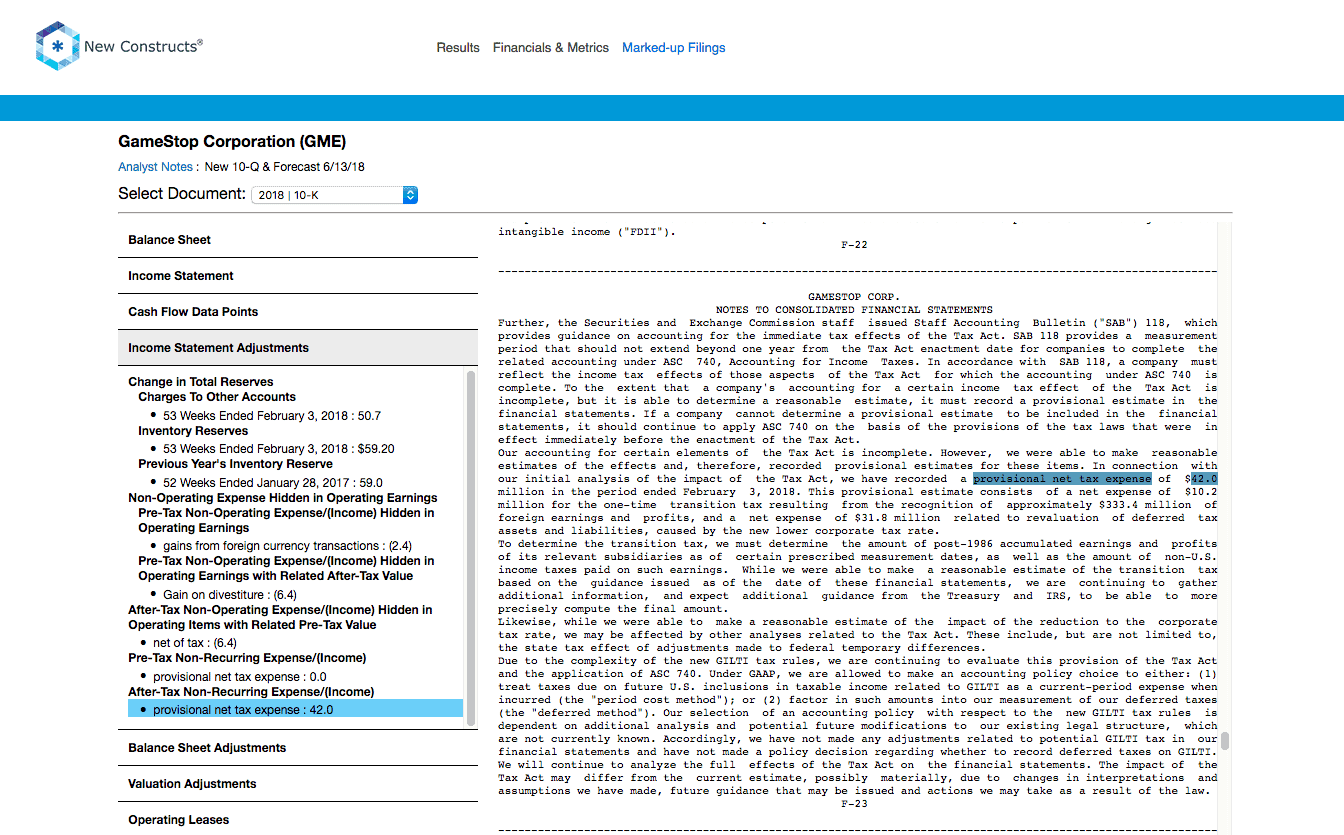
Task: Click 'Pre-Tax Non-Recurring Expense/(Income)' heading
Action: [247, 658]
